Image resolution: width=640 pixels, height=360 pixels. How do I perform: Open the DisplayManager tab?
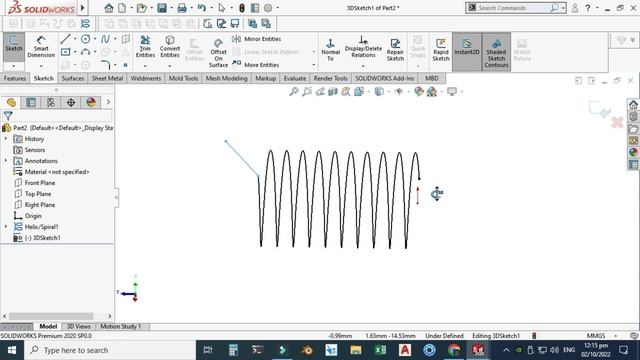pos(91,102)
